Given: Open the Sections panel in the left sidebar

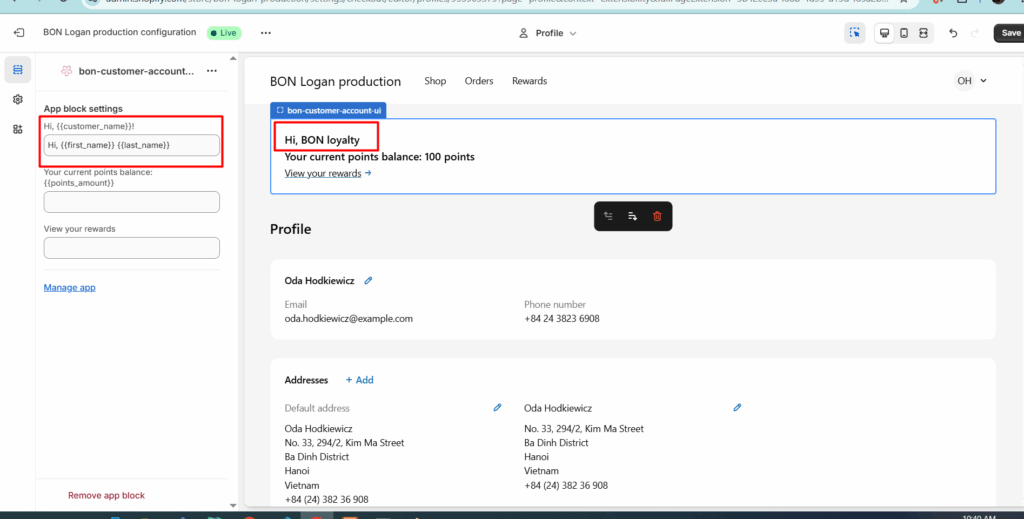Looking at the screenshot, I should [x=18, y=70].
